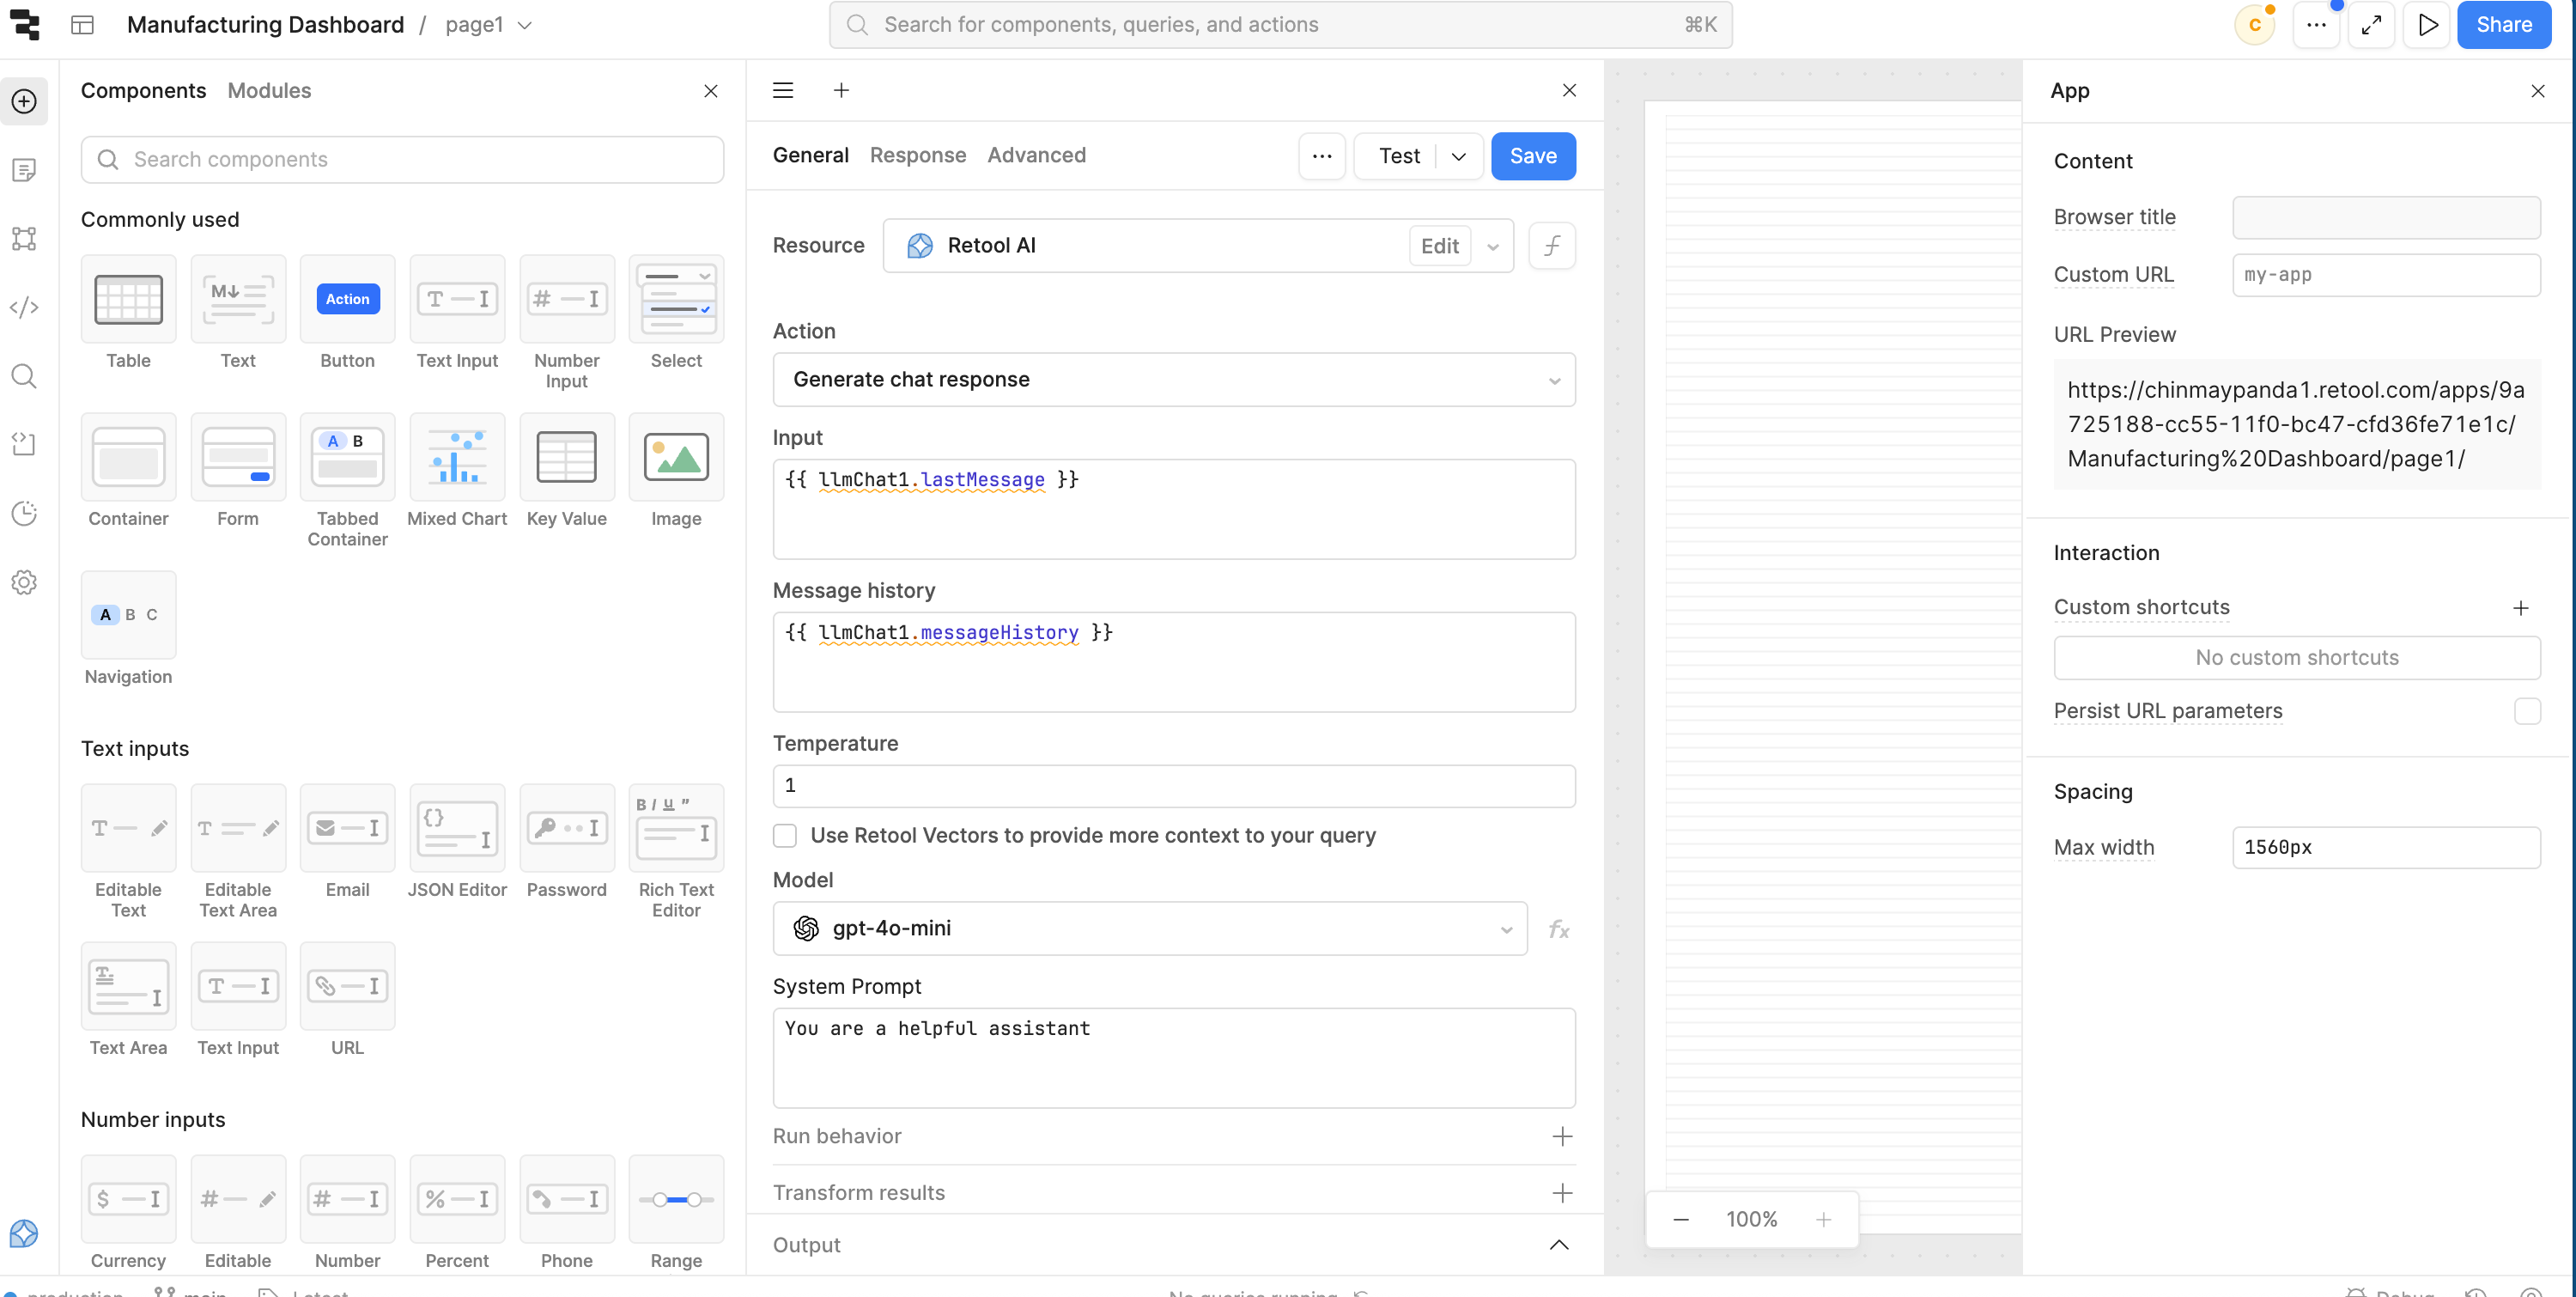The width and height of the screenshot is (2576, 1297).
Task: Select the Range slider component
Action: [676, 1199]
